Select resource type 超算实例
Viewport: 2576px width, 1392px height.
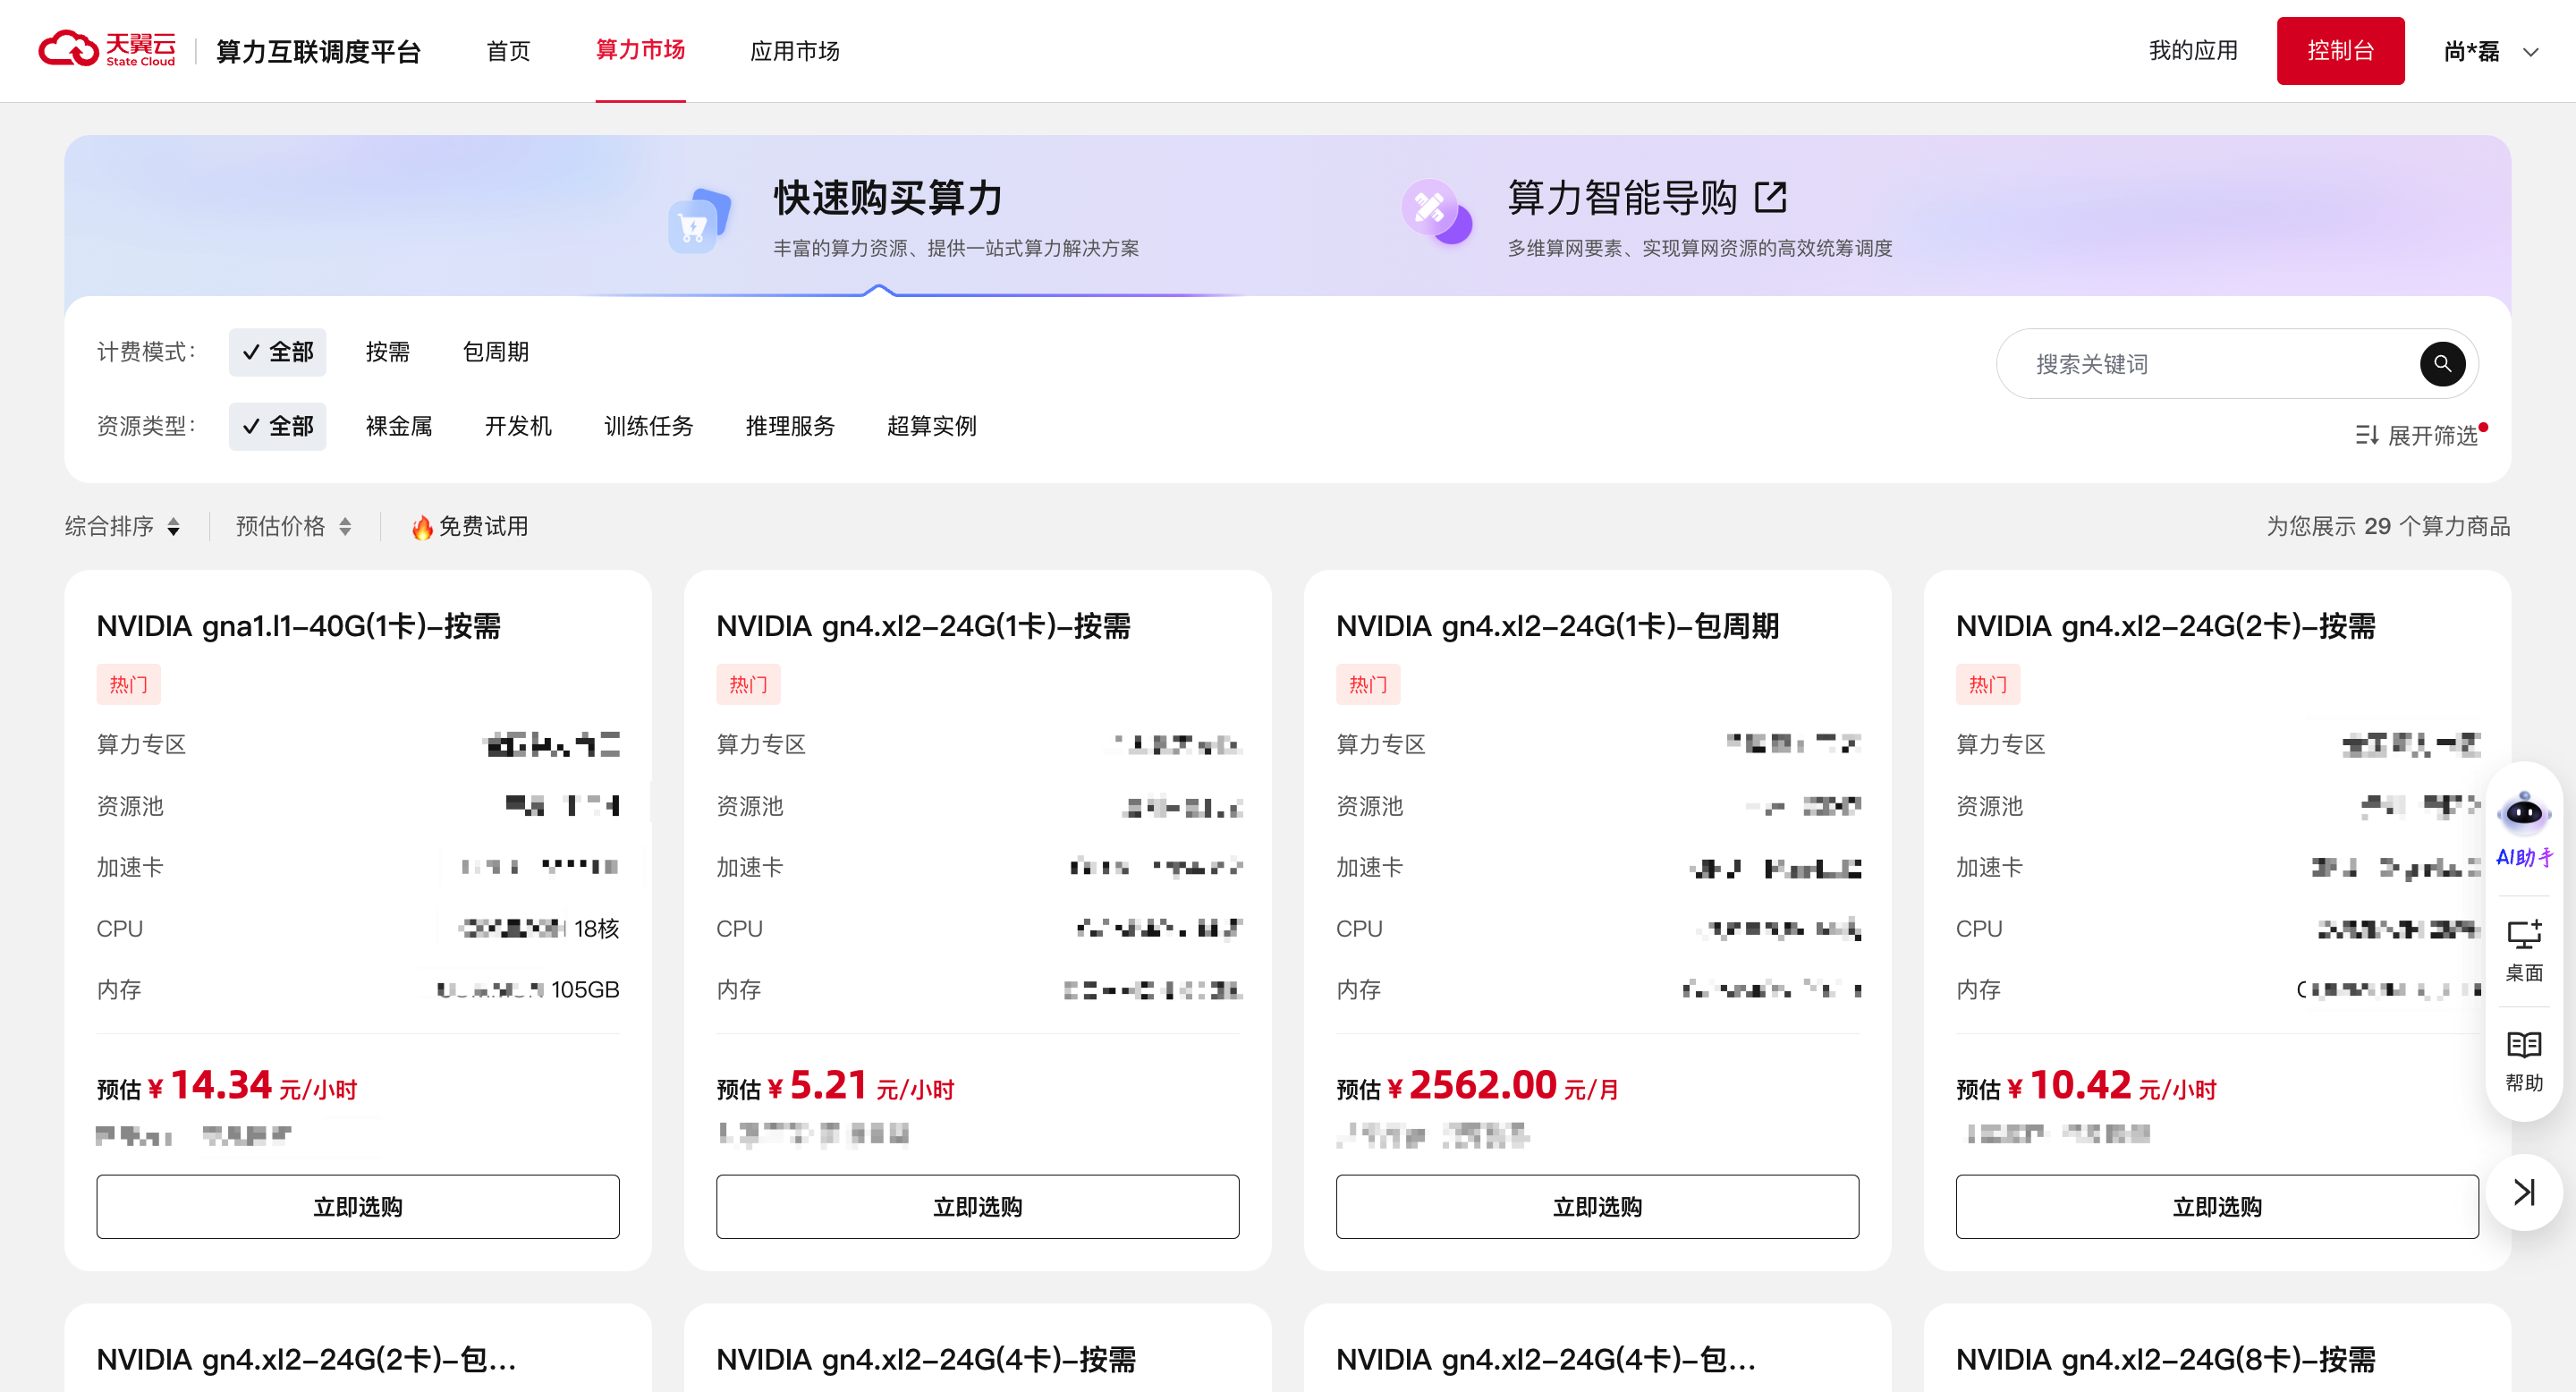point(931,426)
